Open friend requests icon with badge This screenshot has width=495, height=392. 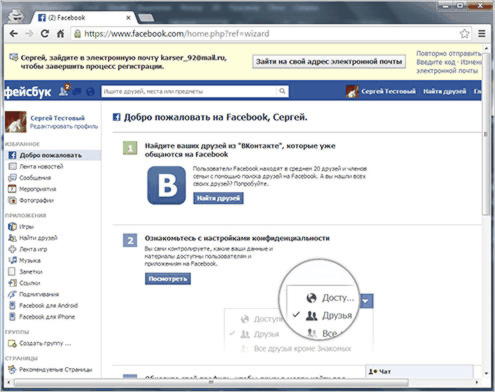pos(64,91)
